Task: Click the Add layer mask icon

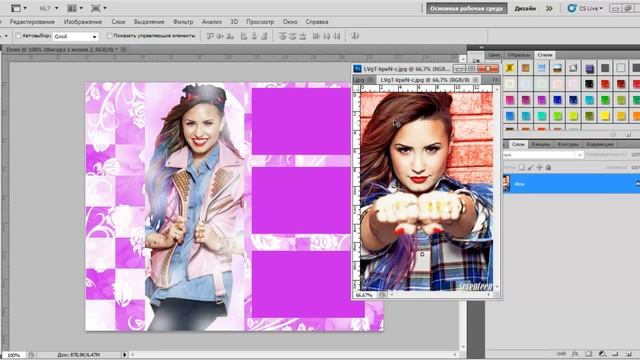Action: pyautogui.click(x=588, y=354)
